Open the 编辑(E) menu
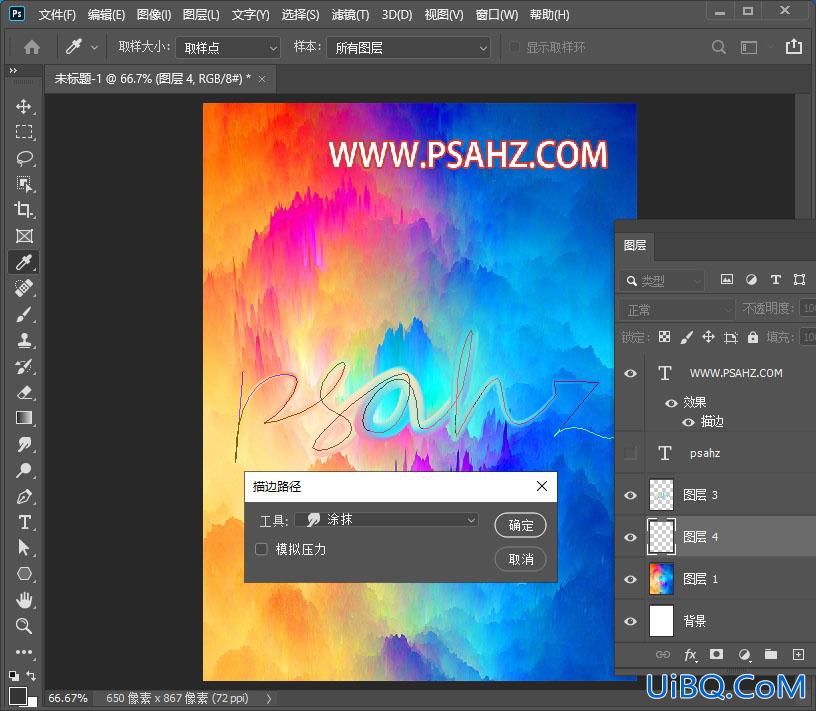This screenshot has width=816, height=711. (106, 15)
